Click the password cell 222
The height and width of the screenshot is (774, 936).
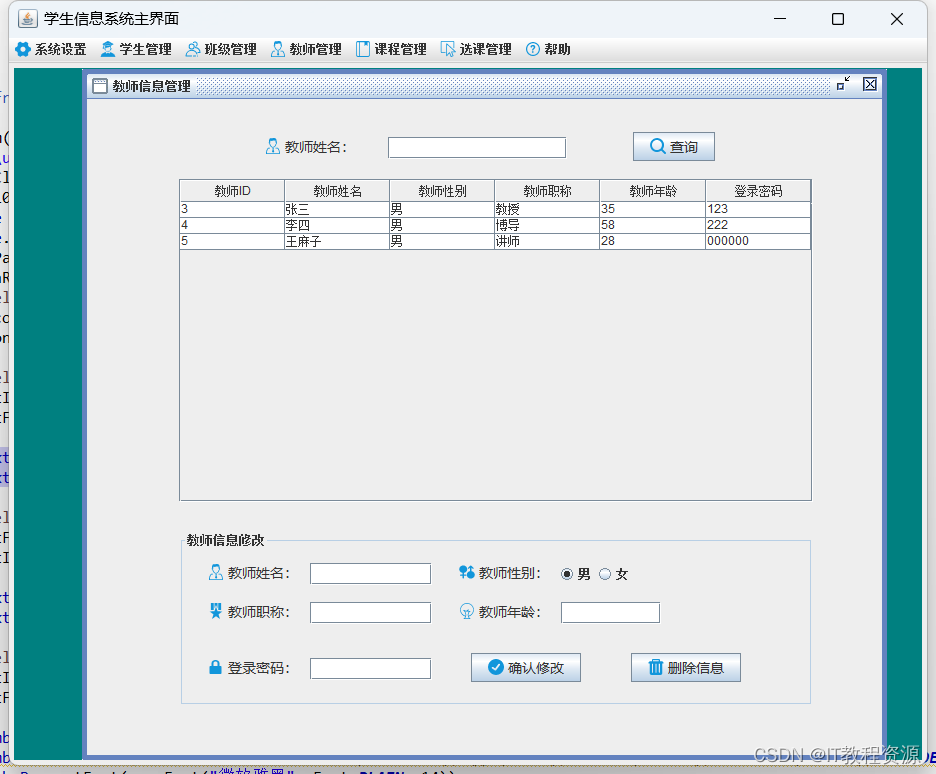(x=758, y=225)
